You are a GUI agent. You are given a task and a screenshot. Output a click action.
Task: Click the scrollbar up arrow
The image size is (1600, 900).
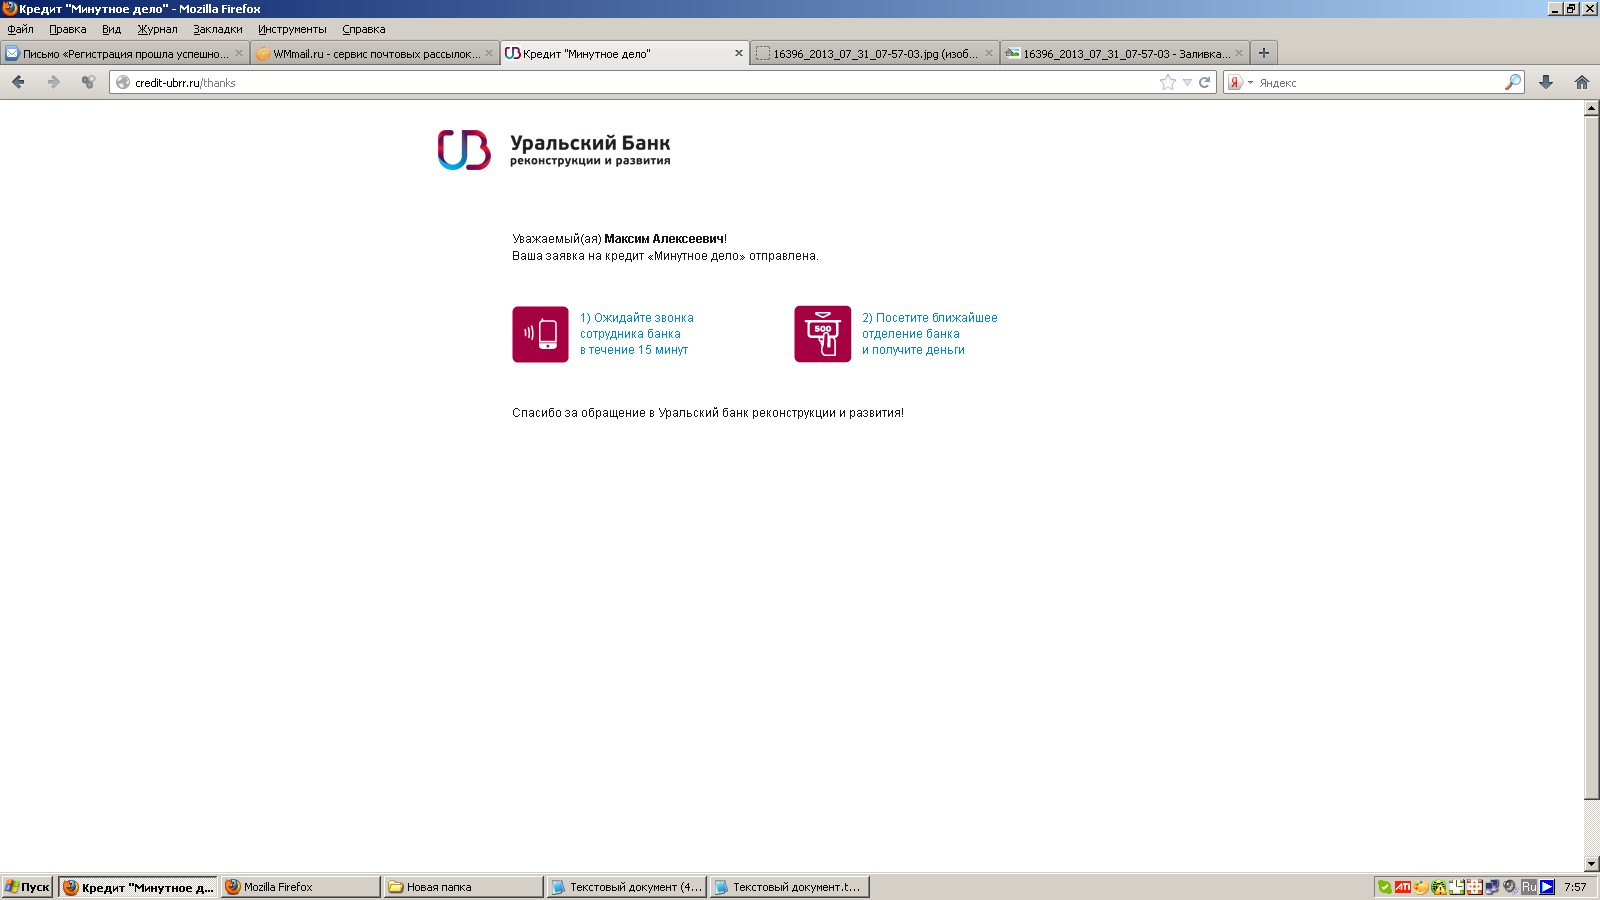point(1591,109)
